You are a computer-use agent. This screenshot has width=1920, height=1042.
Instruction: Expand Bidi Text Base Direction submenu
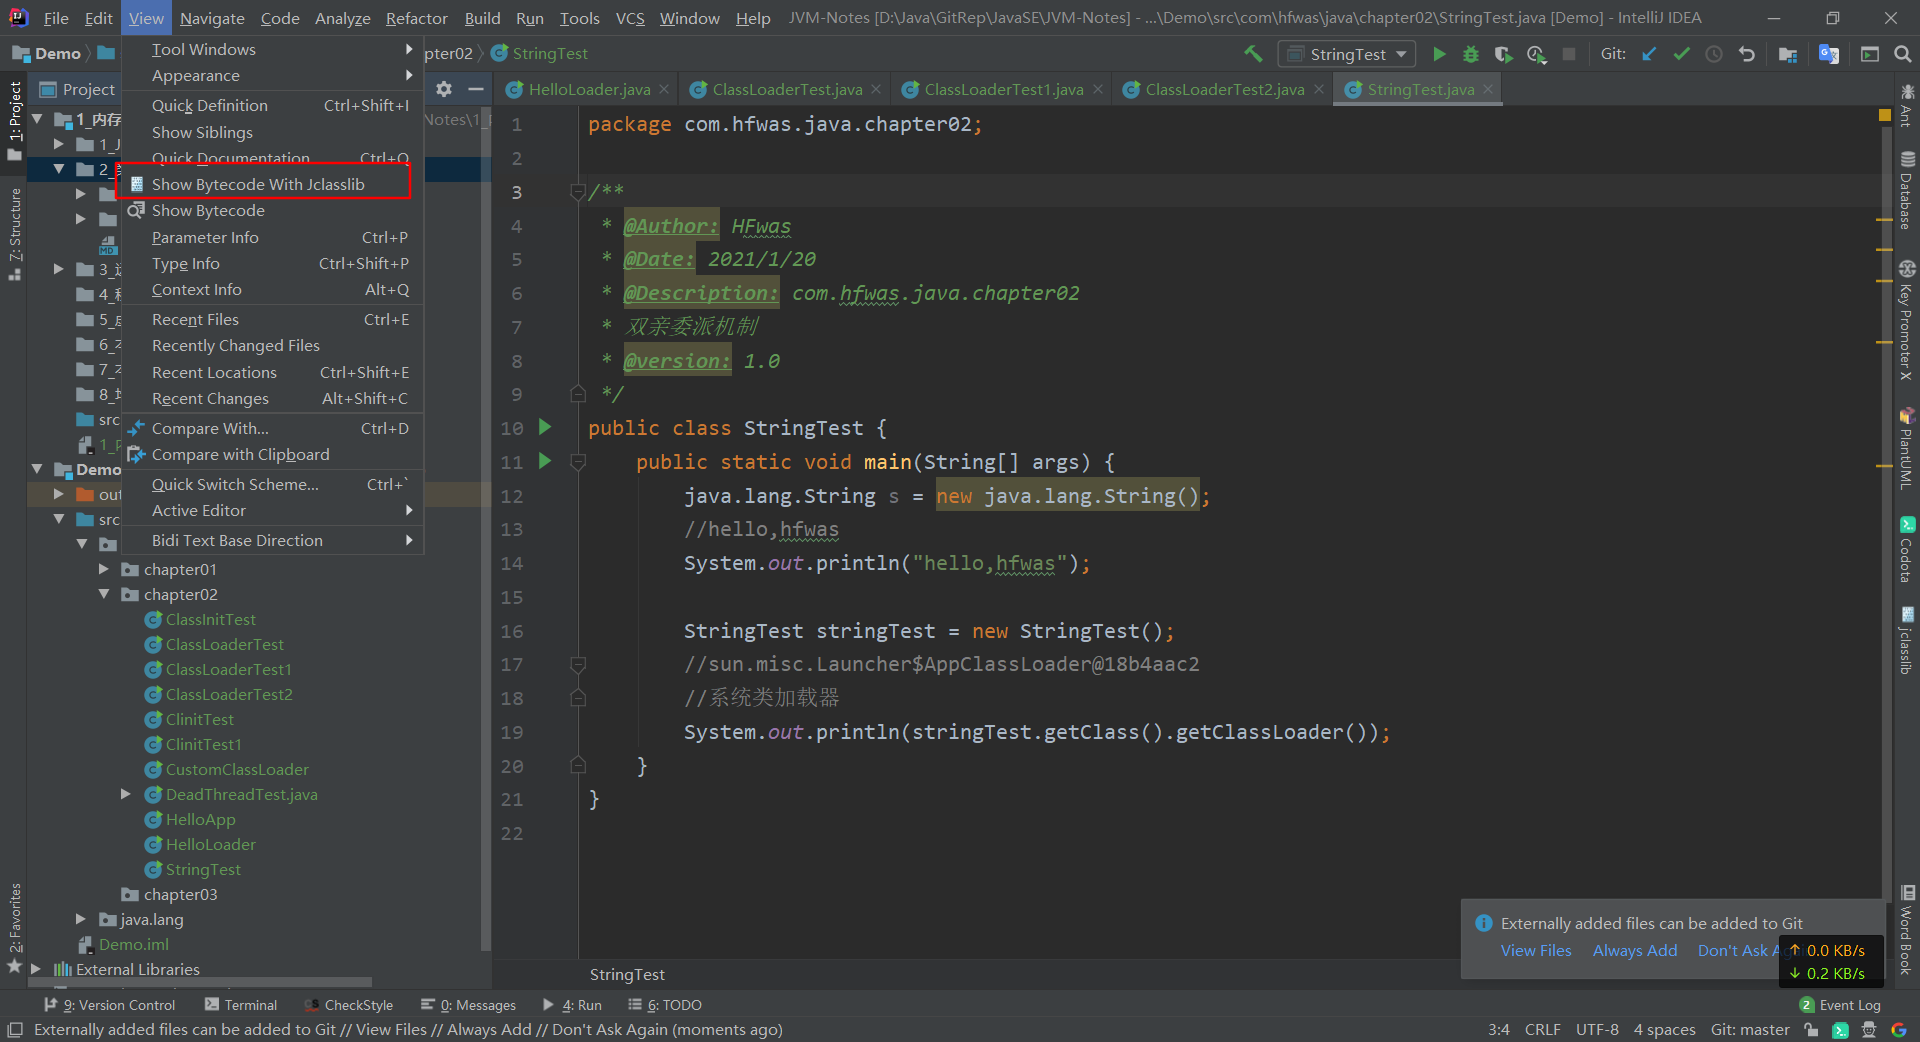click(272, 540)
